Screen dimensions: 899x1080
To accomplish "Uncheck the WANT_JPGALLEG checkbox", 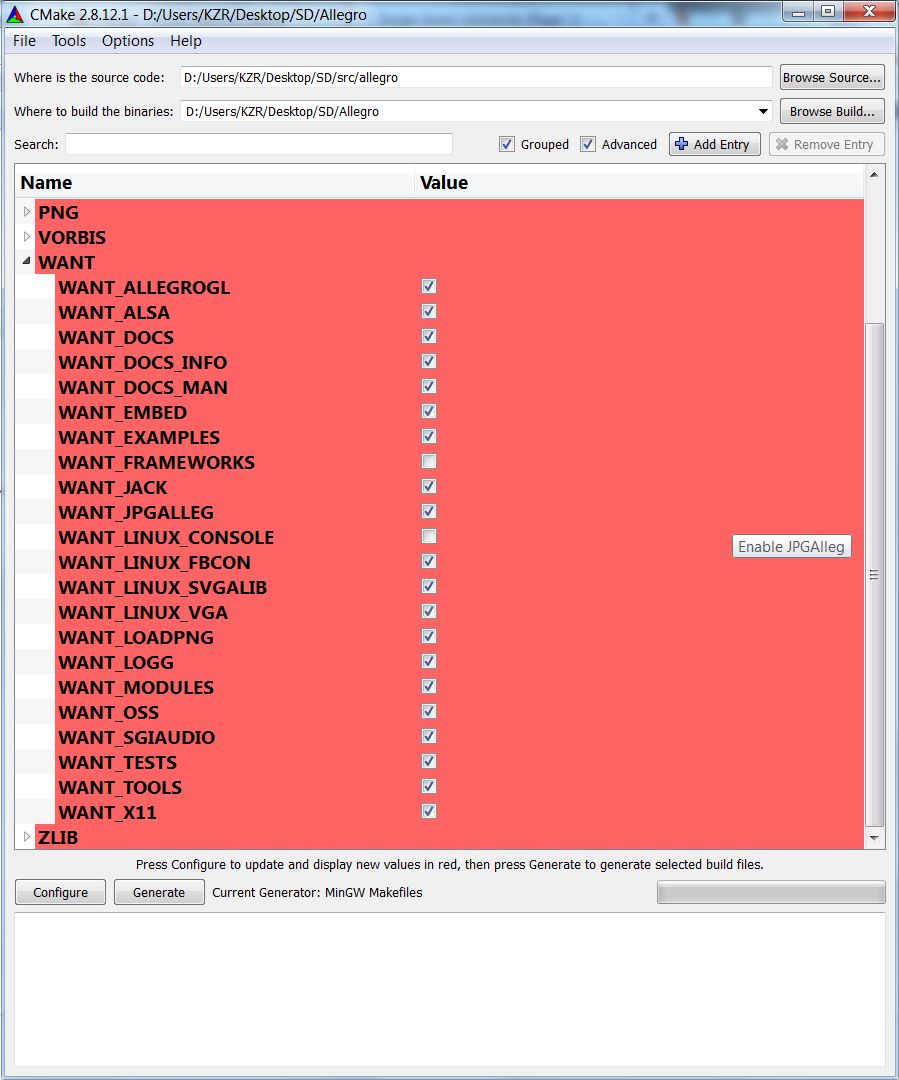I will click(428, 511).
